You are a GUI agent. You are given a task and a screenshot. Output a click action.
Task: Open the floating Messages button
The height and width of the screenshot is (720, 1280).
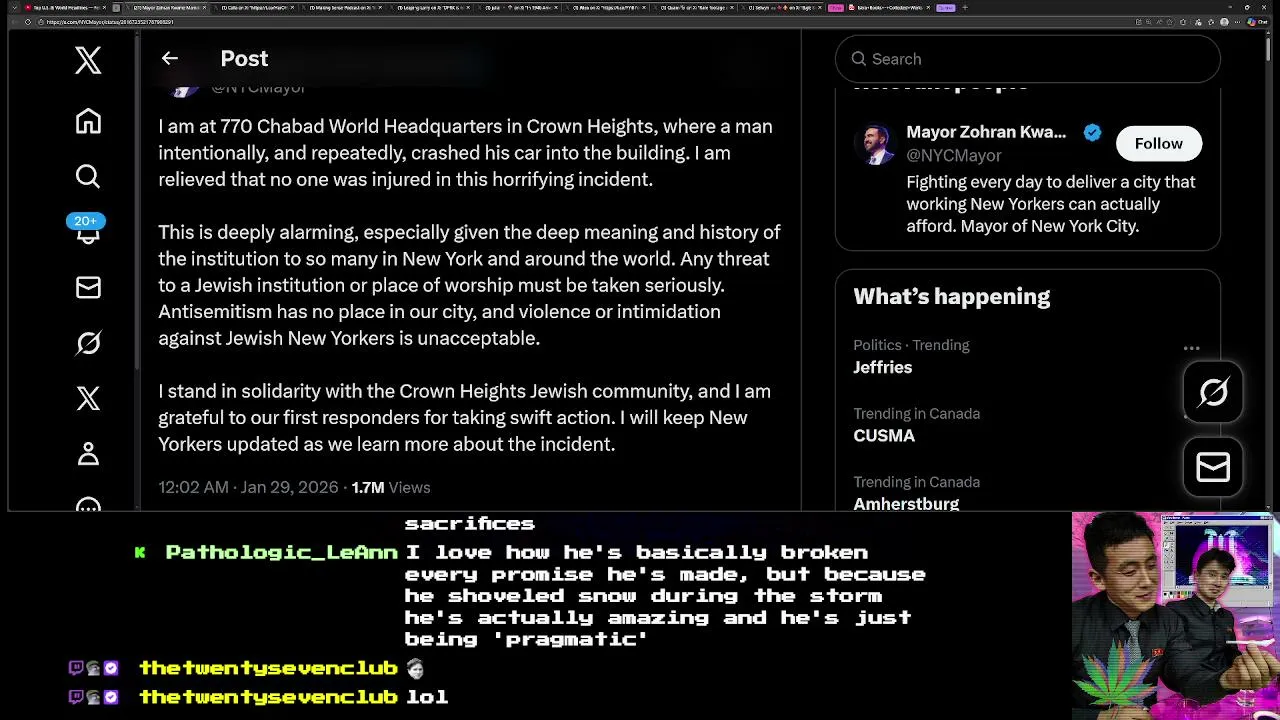[1213, 467]
